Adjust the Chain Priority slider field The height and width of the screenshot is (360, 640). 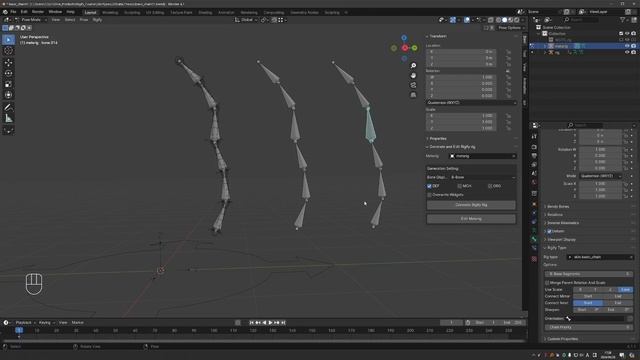[589, 327]
